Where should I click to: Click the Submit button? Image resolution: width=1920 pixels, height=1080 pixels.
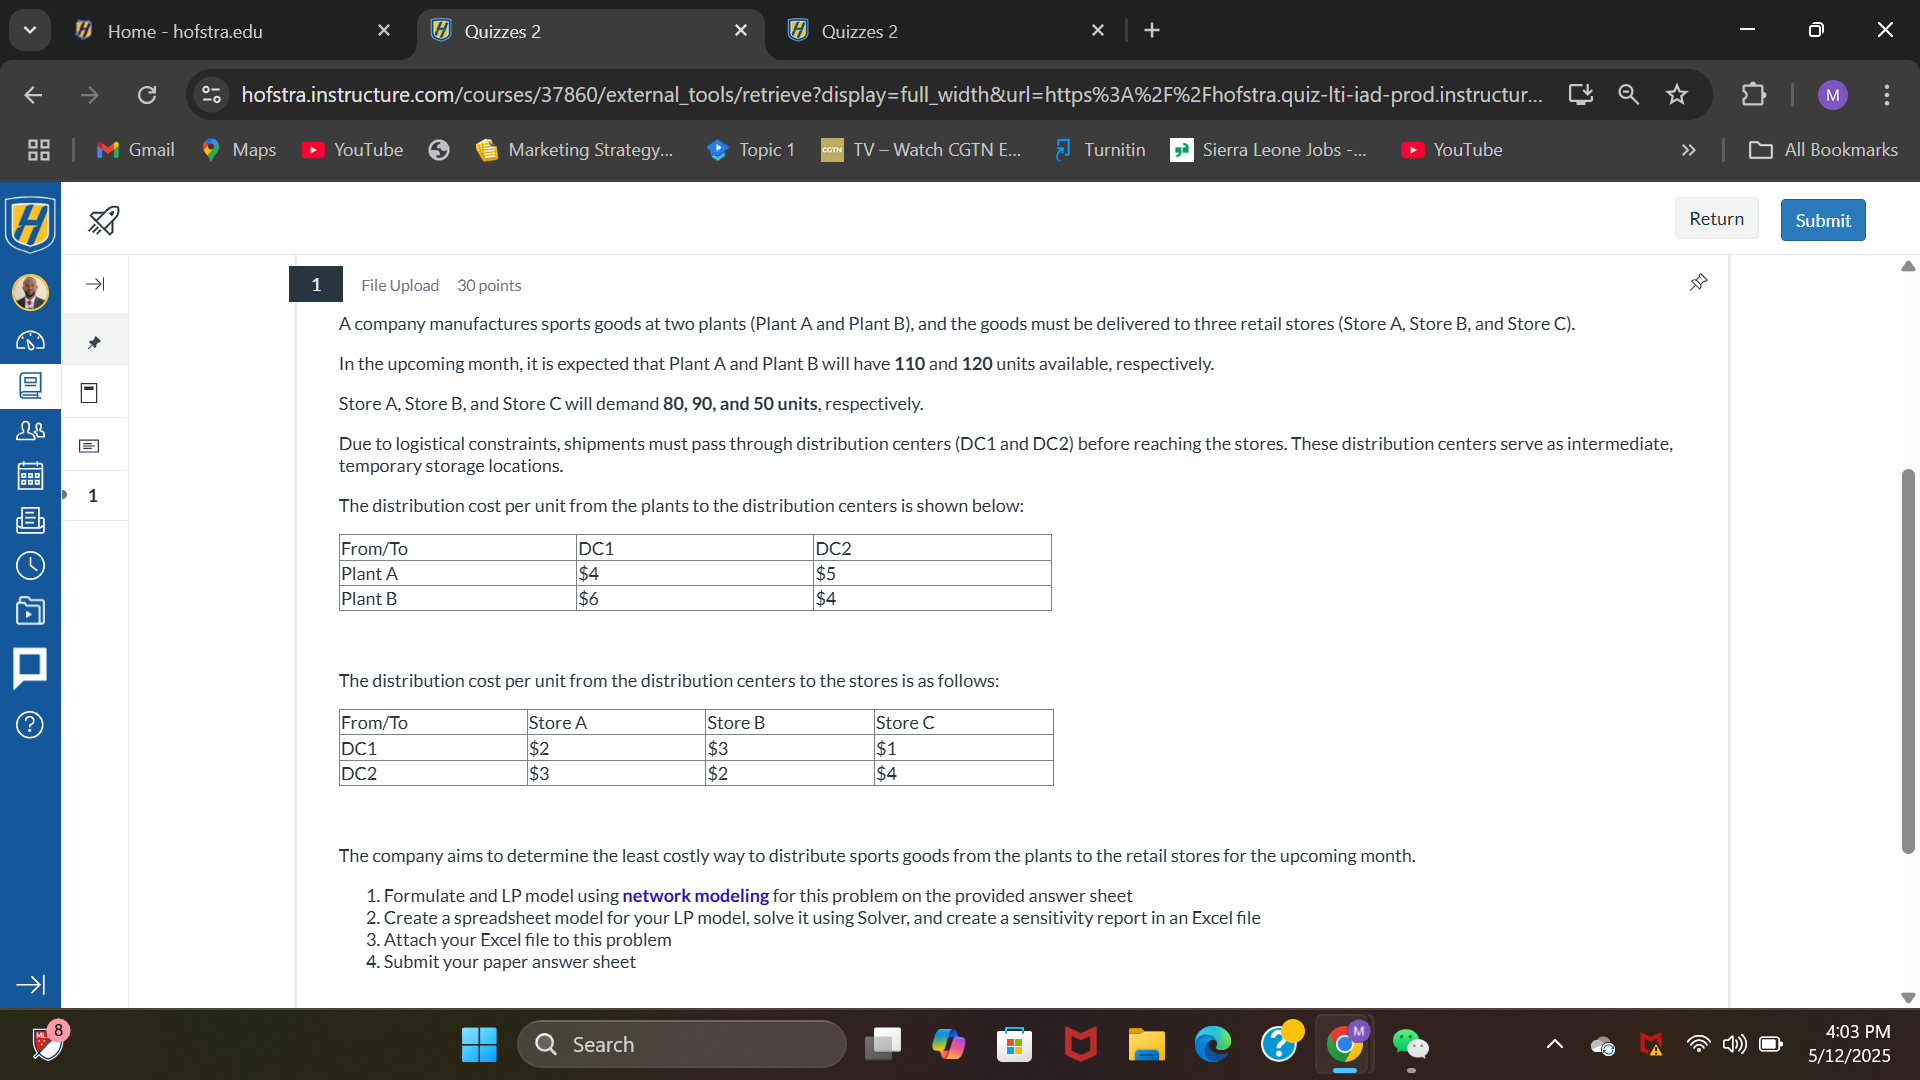[1822, 220]
